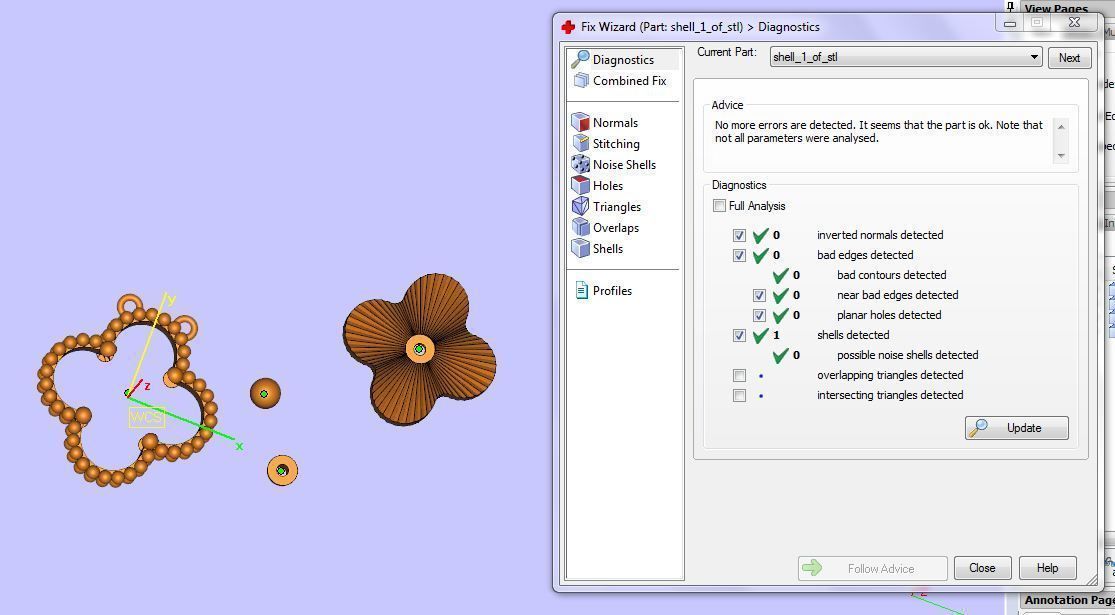Select the Combined Fix icon
This screenshot has width=1115, height=615.
581,81
